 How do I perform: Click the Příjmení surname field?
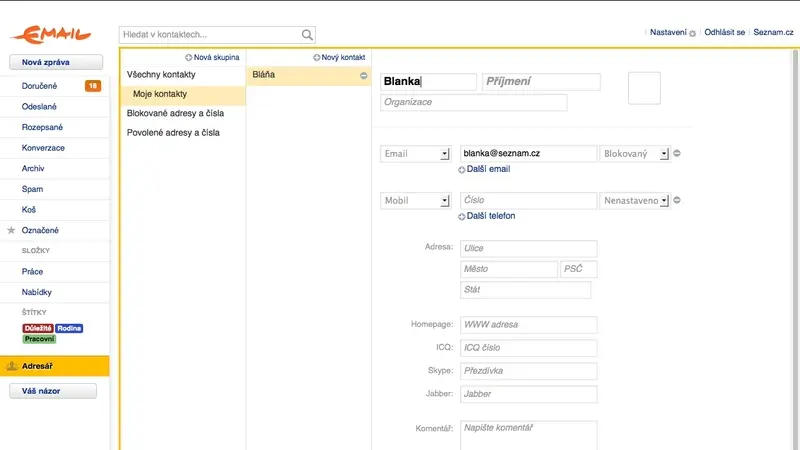(541, 82)
